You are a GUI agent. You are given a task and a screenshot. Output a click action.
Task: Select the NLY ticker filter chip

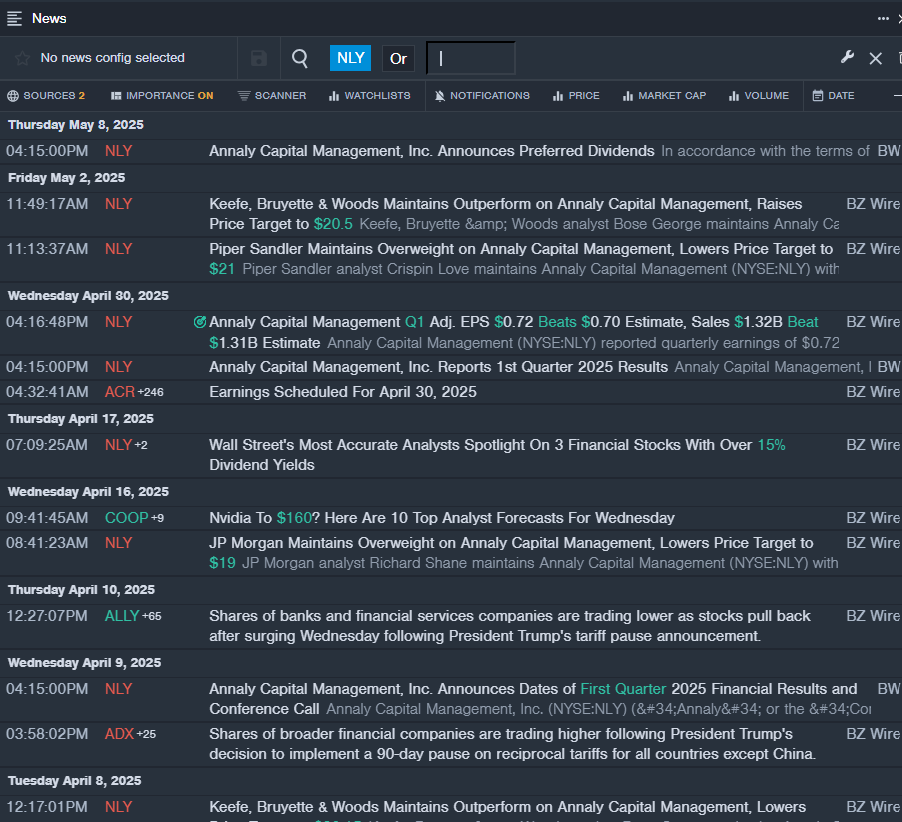pos(350,58)
